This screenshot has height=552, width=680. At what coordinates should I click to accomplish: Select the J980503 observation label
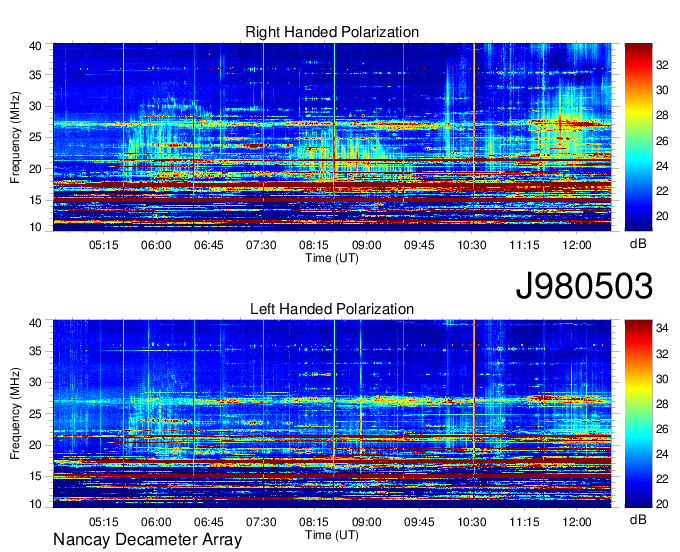[x=584, y=286]
